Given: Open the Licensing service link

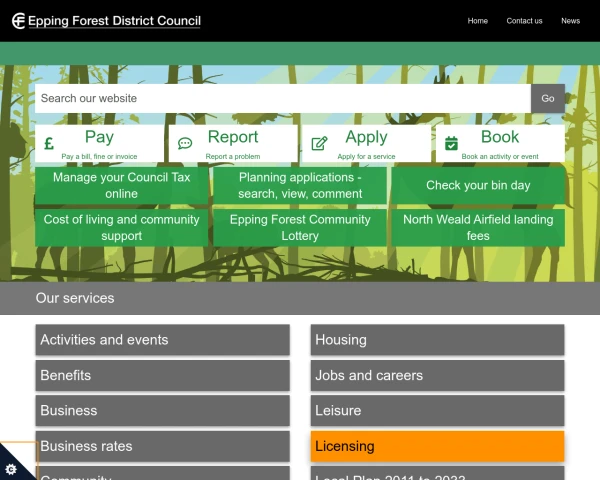Looking at the screenshot, I should (x=437, y=446).
